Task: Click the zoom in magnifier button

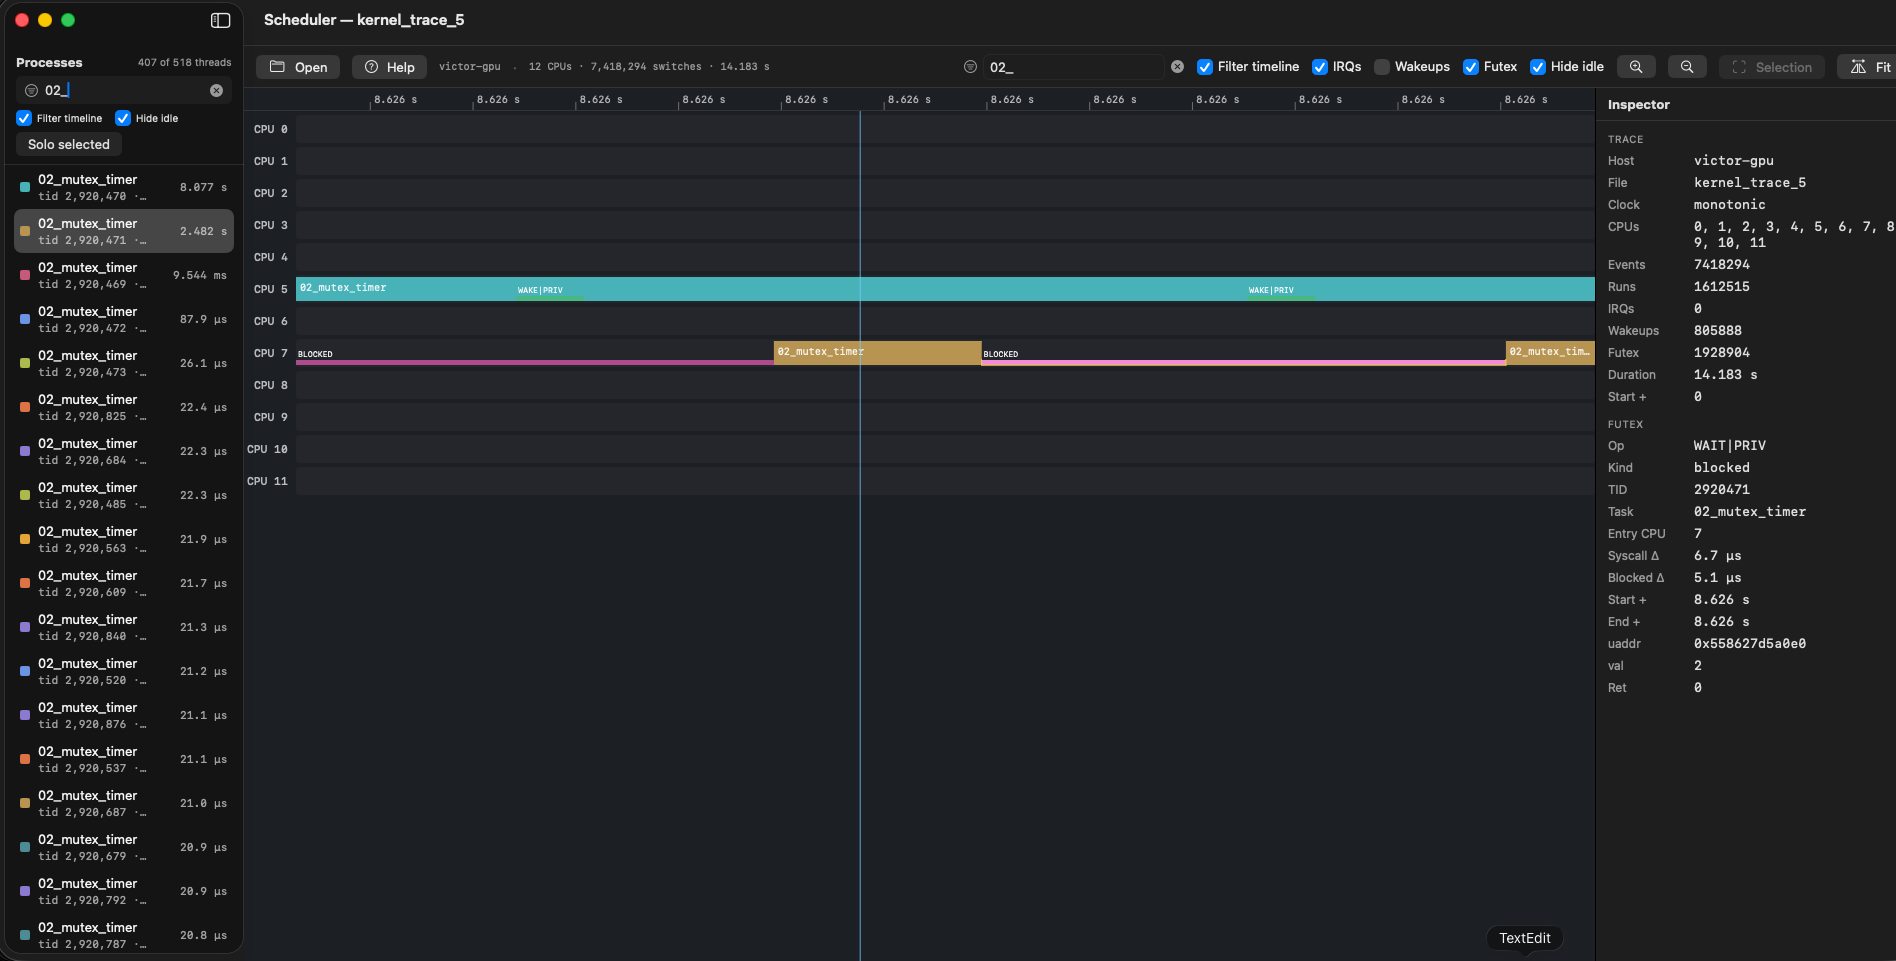Action: [x=1636, y=67]
